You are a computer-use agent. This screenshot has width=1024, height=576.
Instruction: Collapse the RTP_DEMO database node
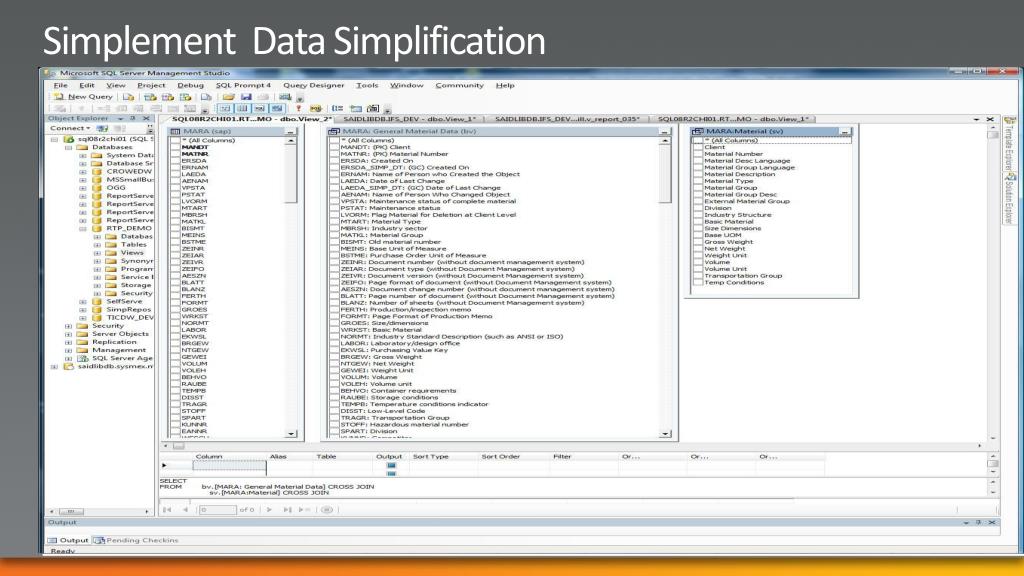(83, 229)
